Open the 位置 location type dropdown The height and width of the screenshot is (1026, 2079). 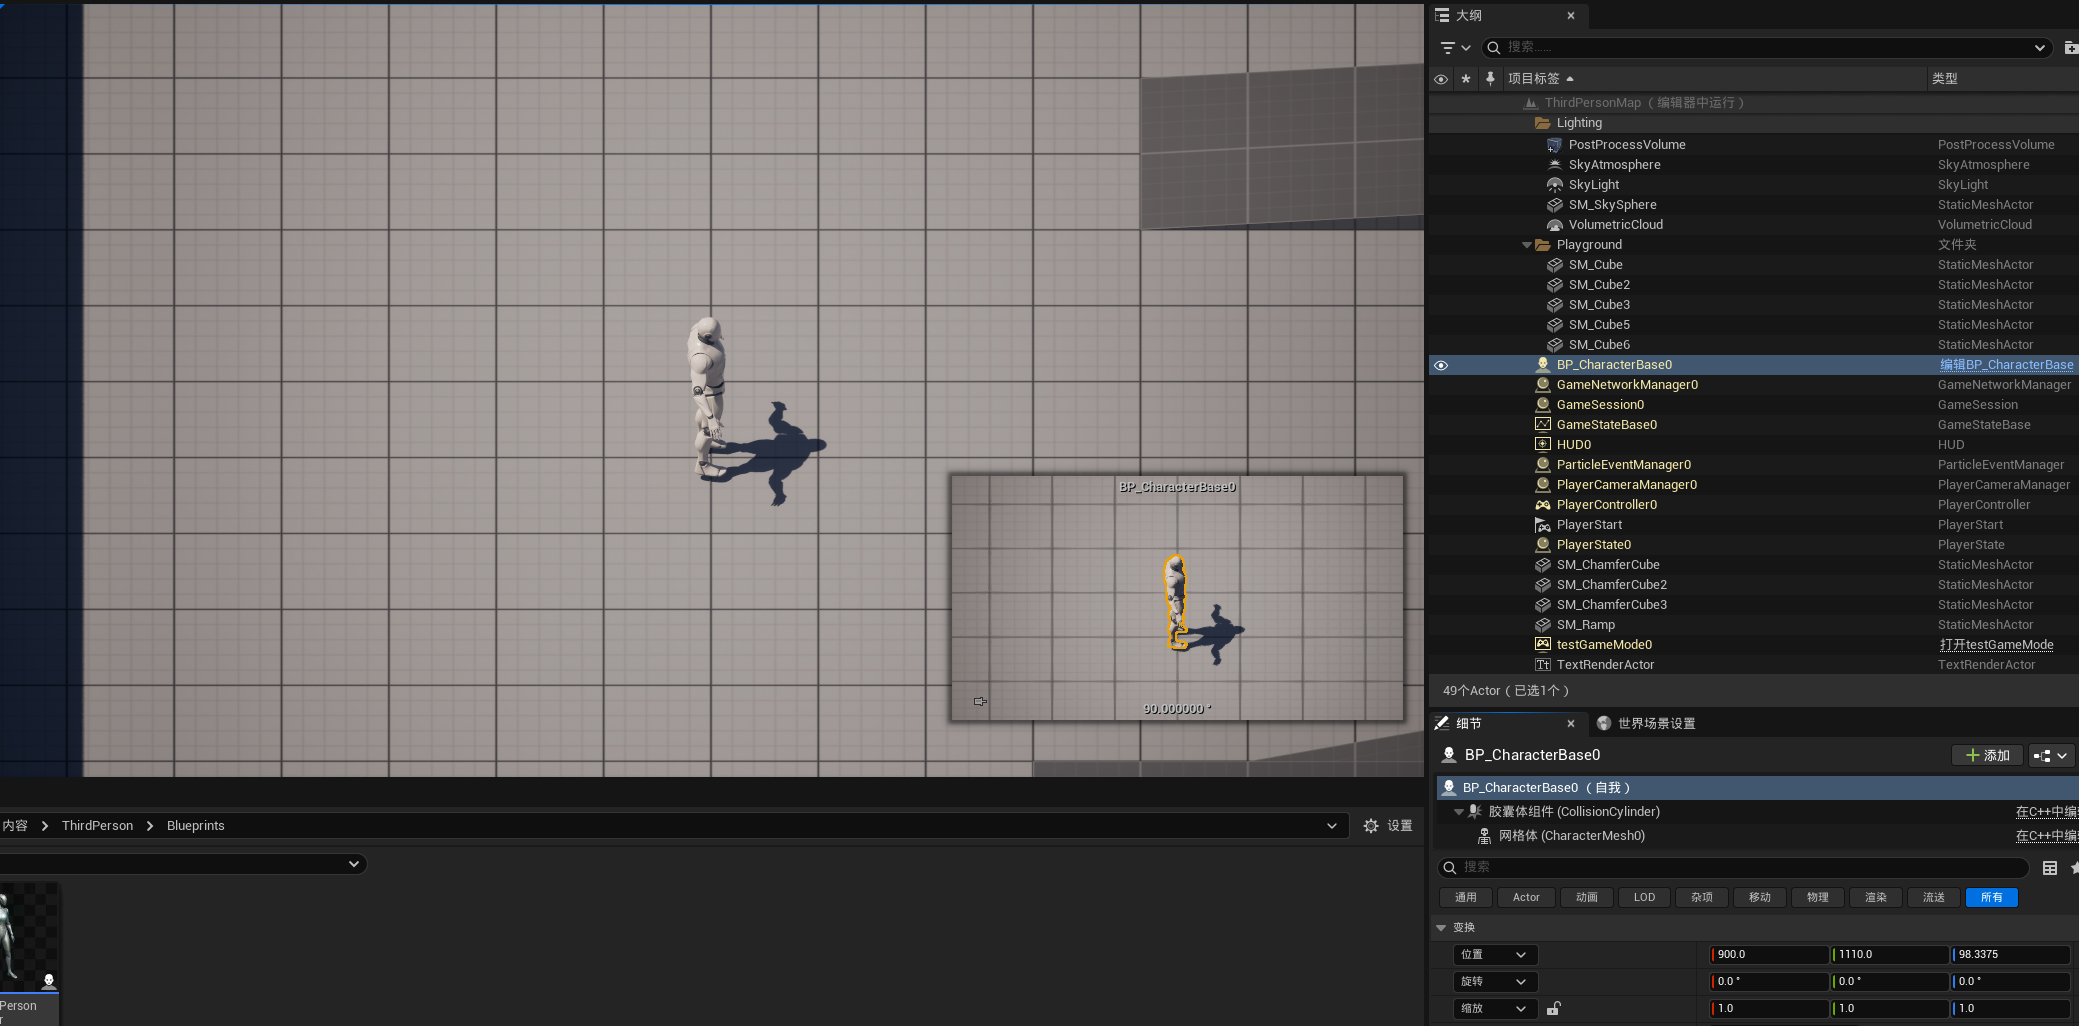[1495, 955]
